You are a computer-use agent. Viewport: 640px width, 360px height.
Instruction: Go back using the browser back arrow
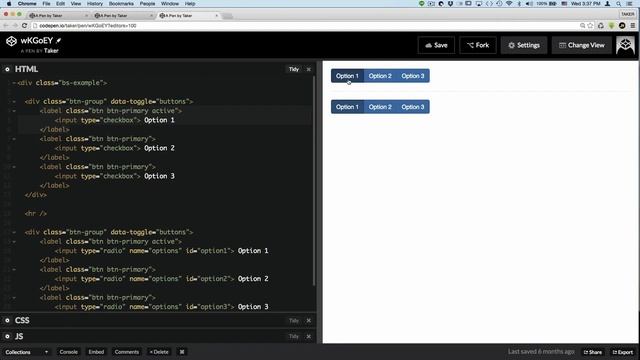[x=6, y=26]
